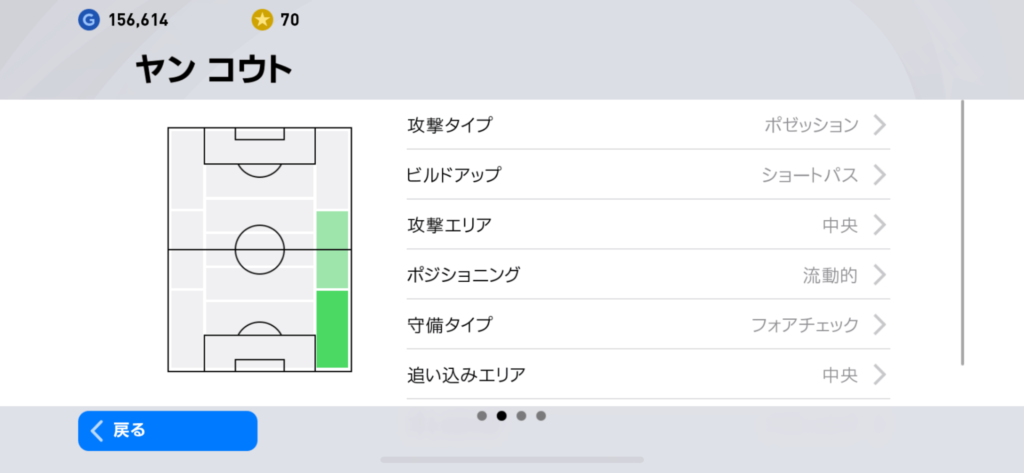Select the 守備タイプ row label
Screen dimensions: 1024x473
click(x=449, y=325)
